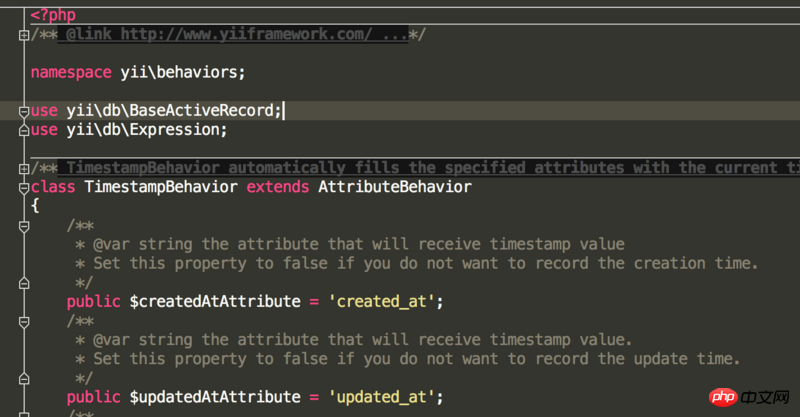Click the AttributeBehavior parent class name
Screen dimensions: 800x417
pos(395,187)
